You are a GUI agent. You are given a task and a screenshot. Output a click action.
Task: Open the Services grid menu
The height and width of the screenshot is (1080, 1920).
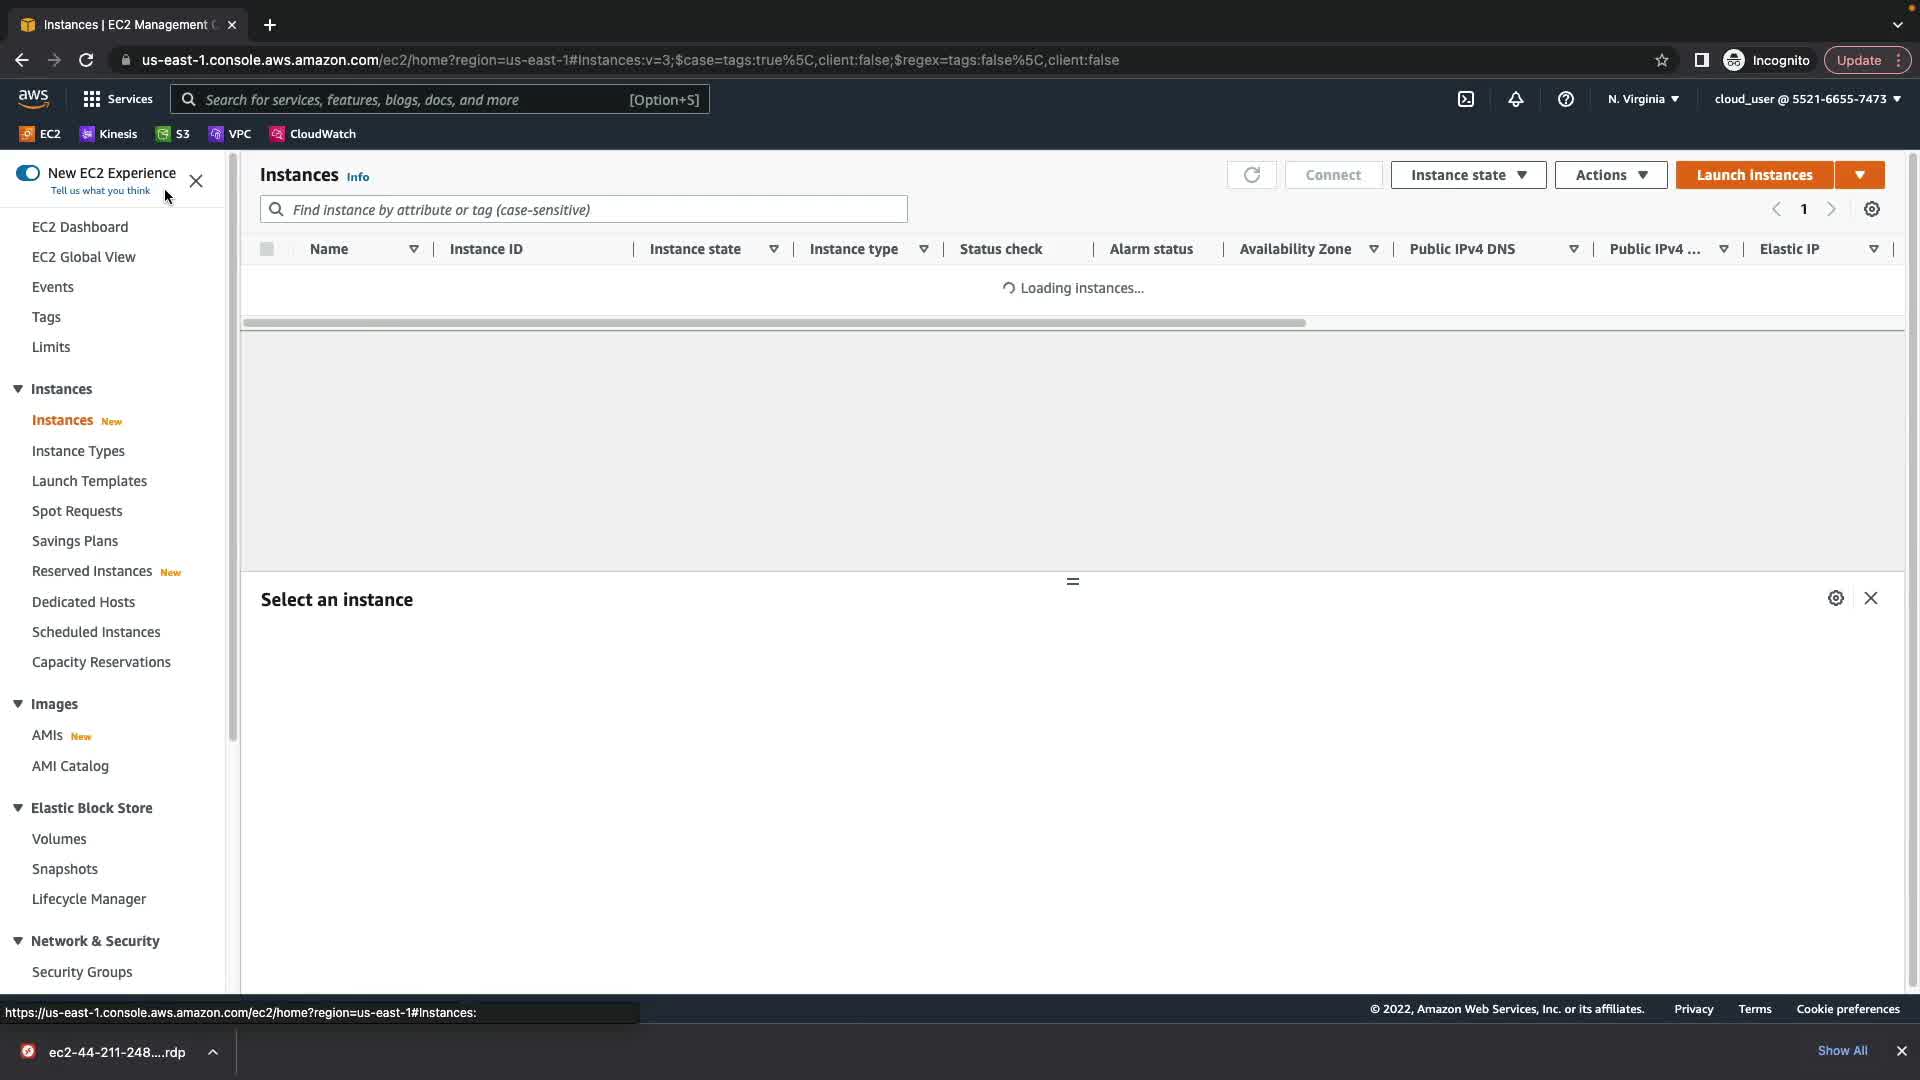pyautogui.click(x=117, y=99)
